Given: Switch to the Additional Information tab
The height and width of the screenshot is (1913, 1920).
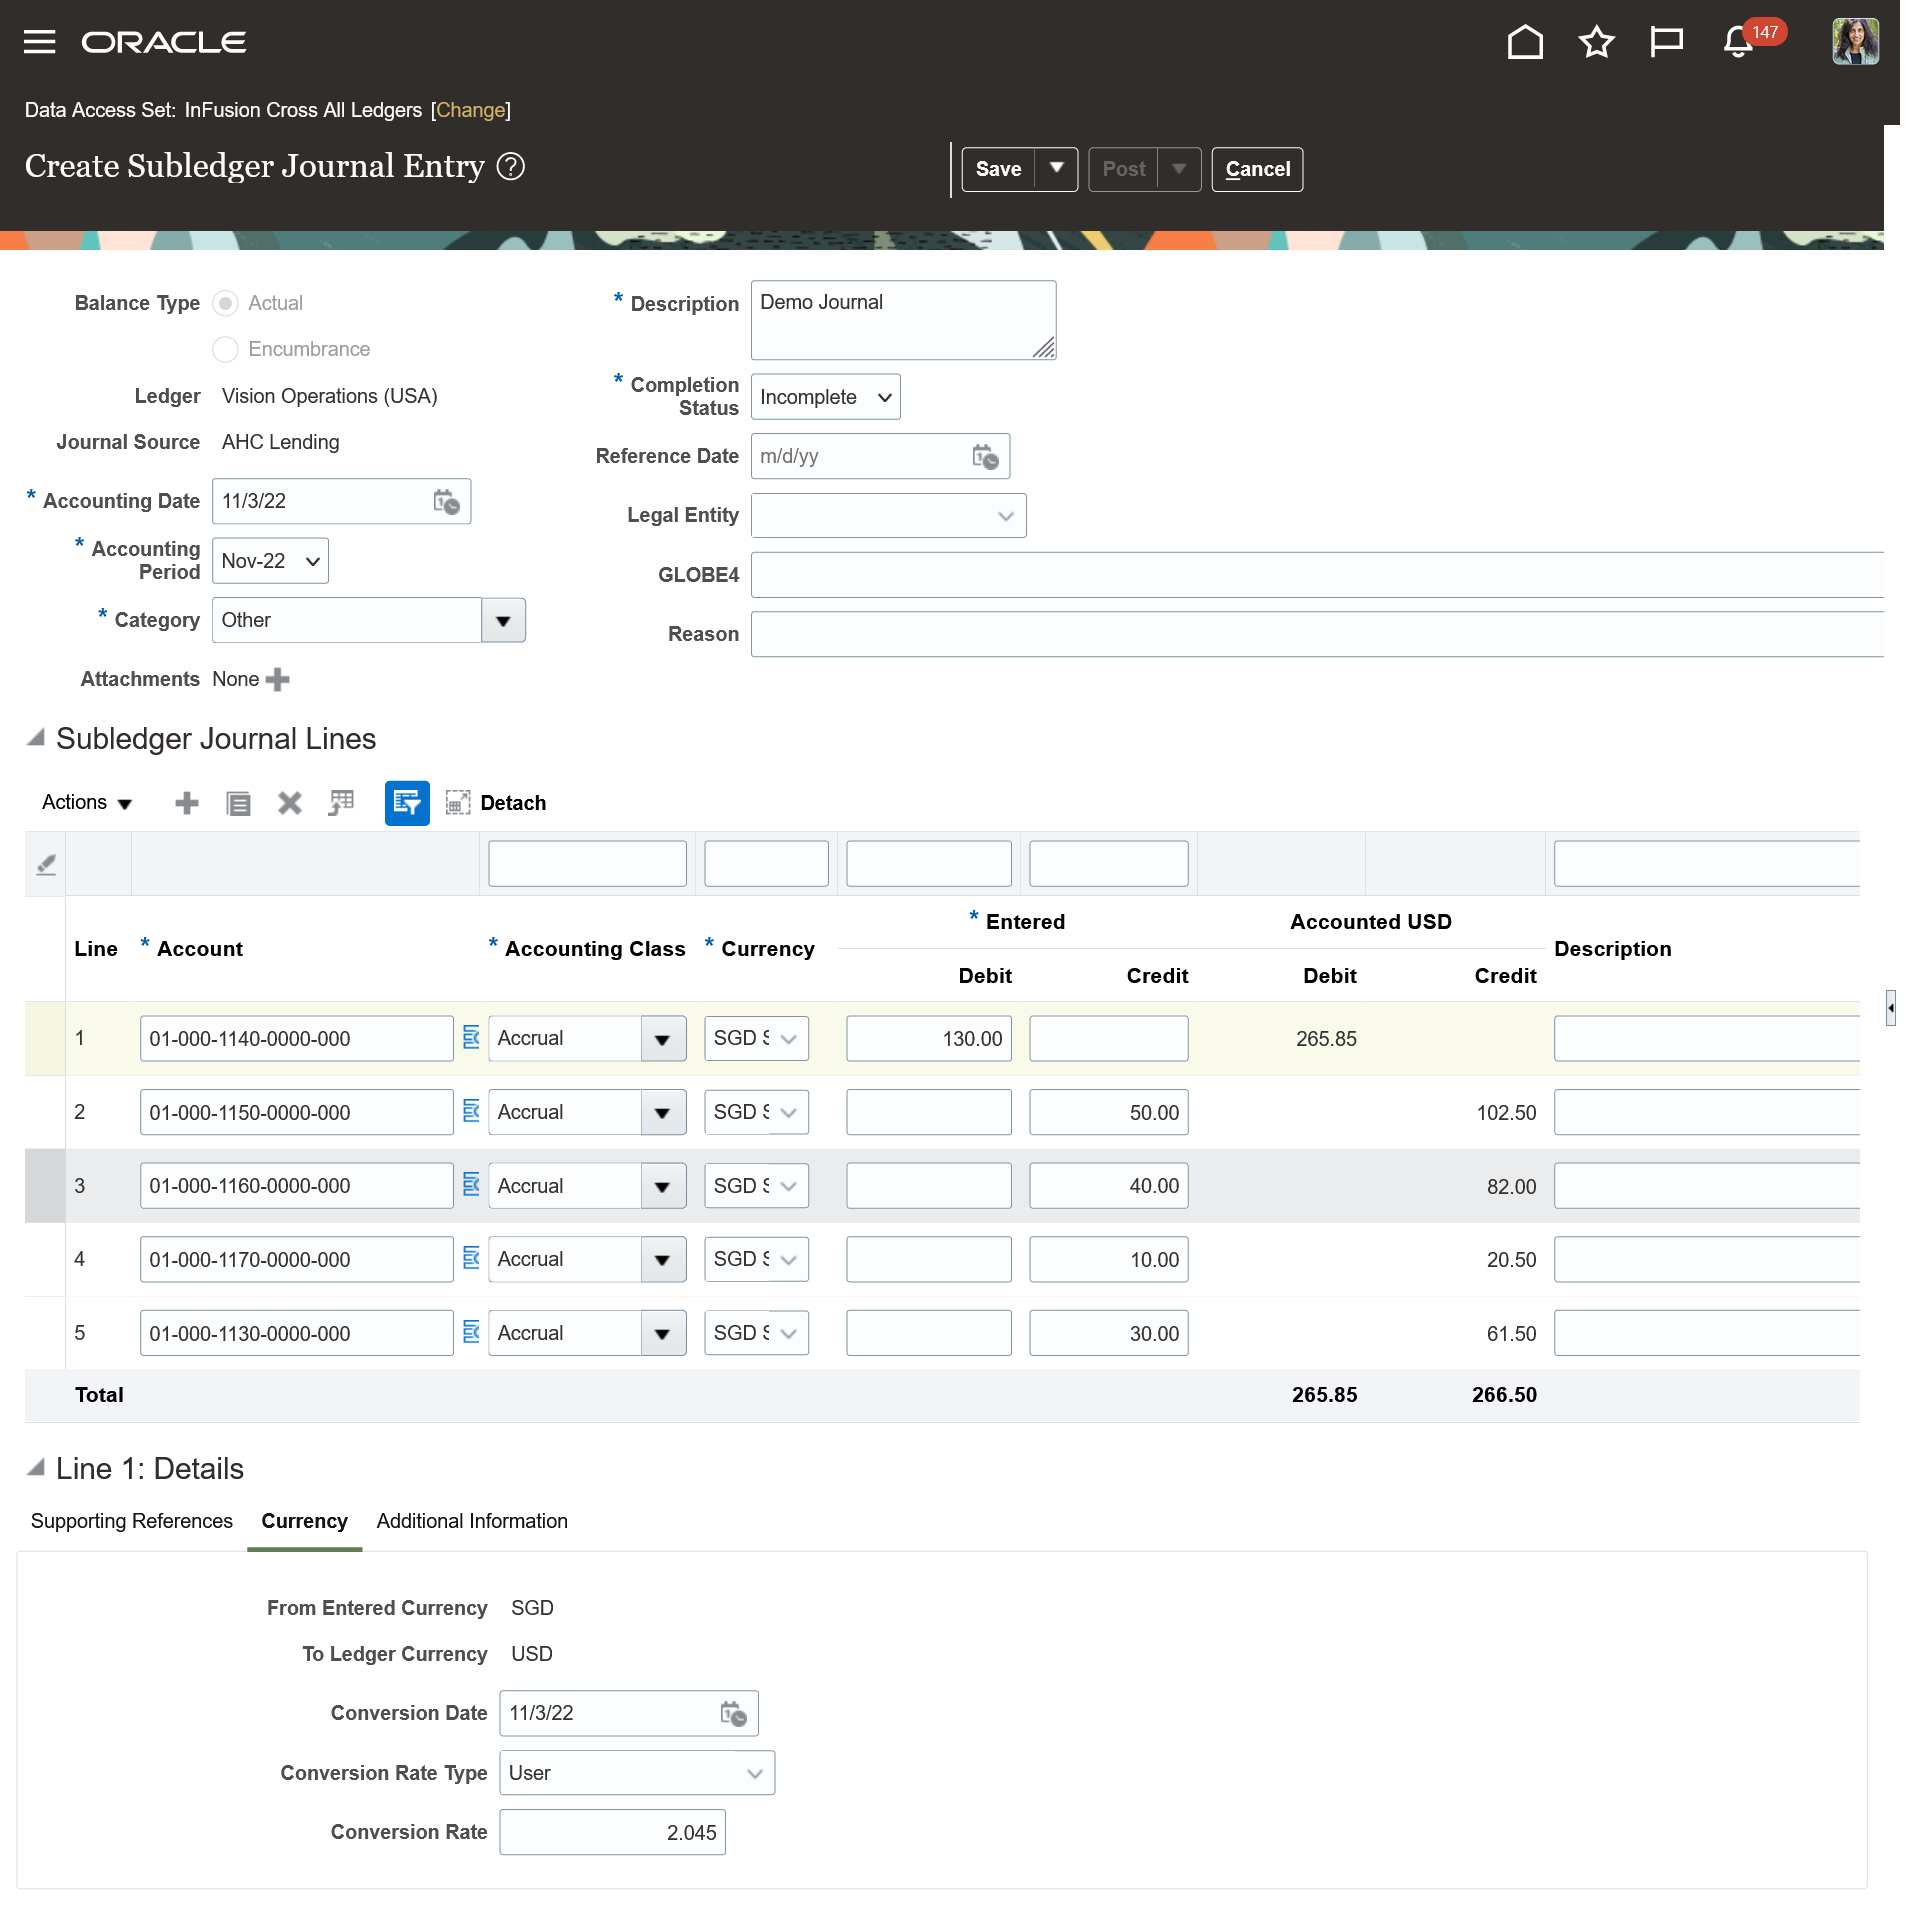Looking at the screenshot, I should (472, 1521).
